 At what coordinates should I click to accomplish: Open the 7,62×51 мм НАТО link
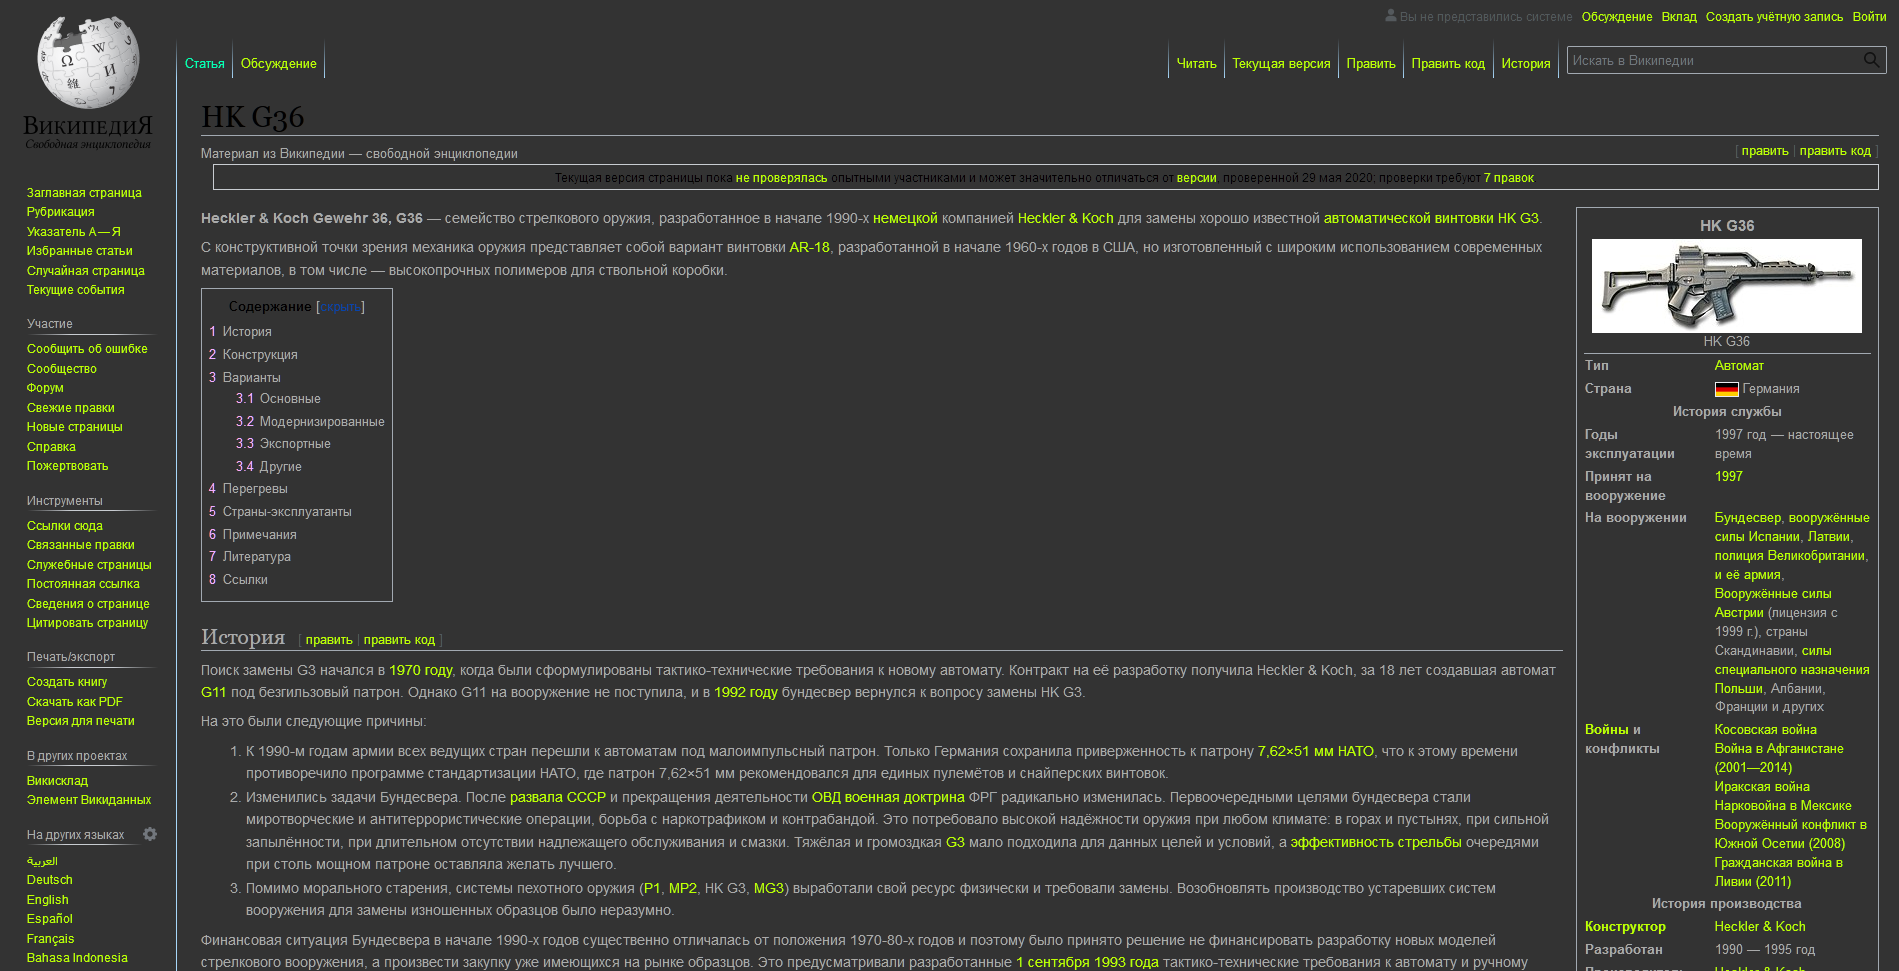point(1316,751)
